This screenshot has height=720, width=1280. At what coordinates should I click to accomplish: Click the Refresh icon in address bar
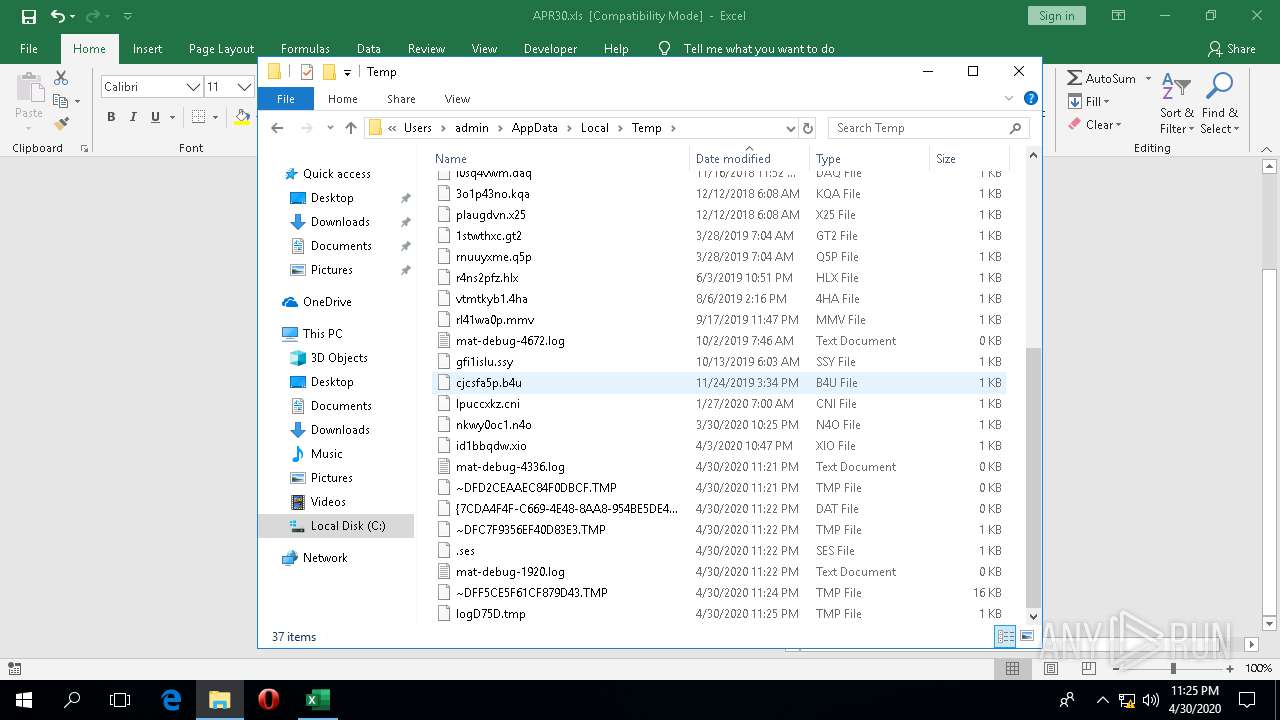point(808,128)
